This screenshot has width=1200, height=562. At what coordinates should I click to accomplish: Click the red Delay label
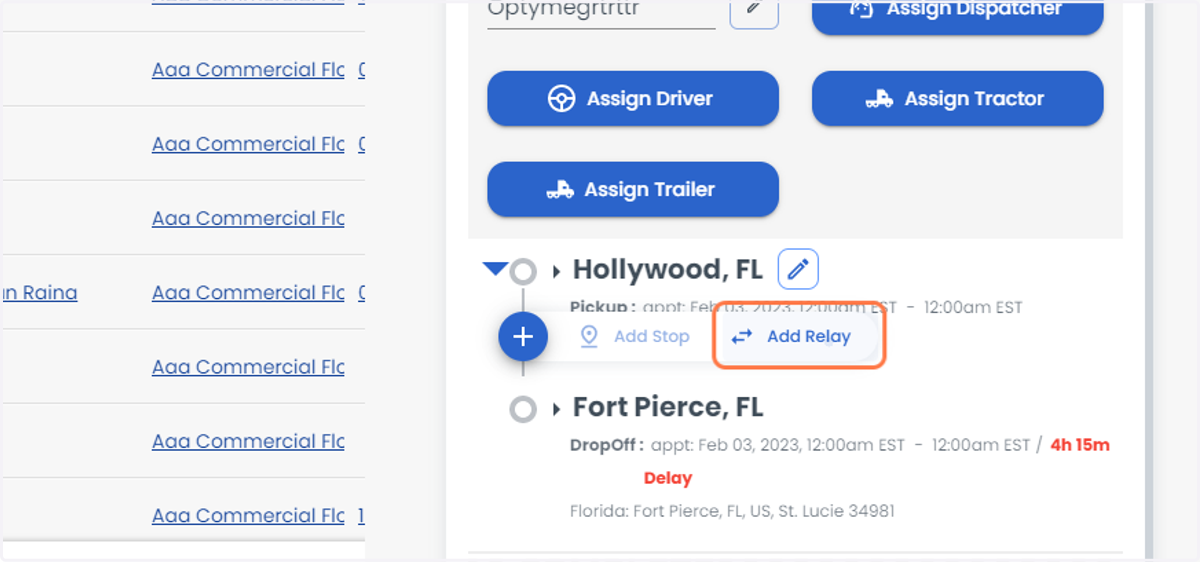668,478
